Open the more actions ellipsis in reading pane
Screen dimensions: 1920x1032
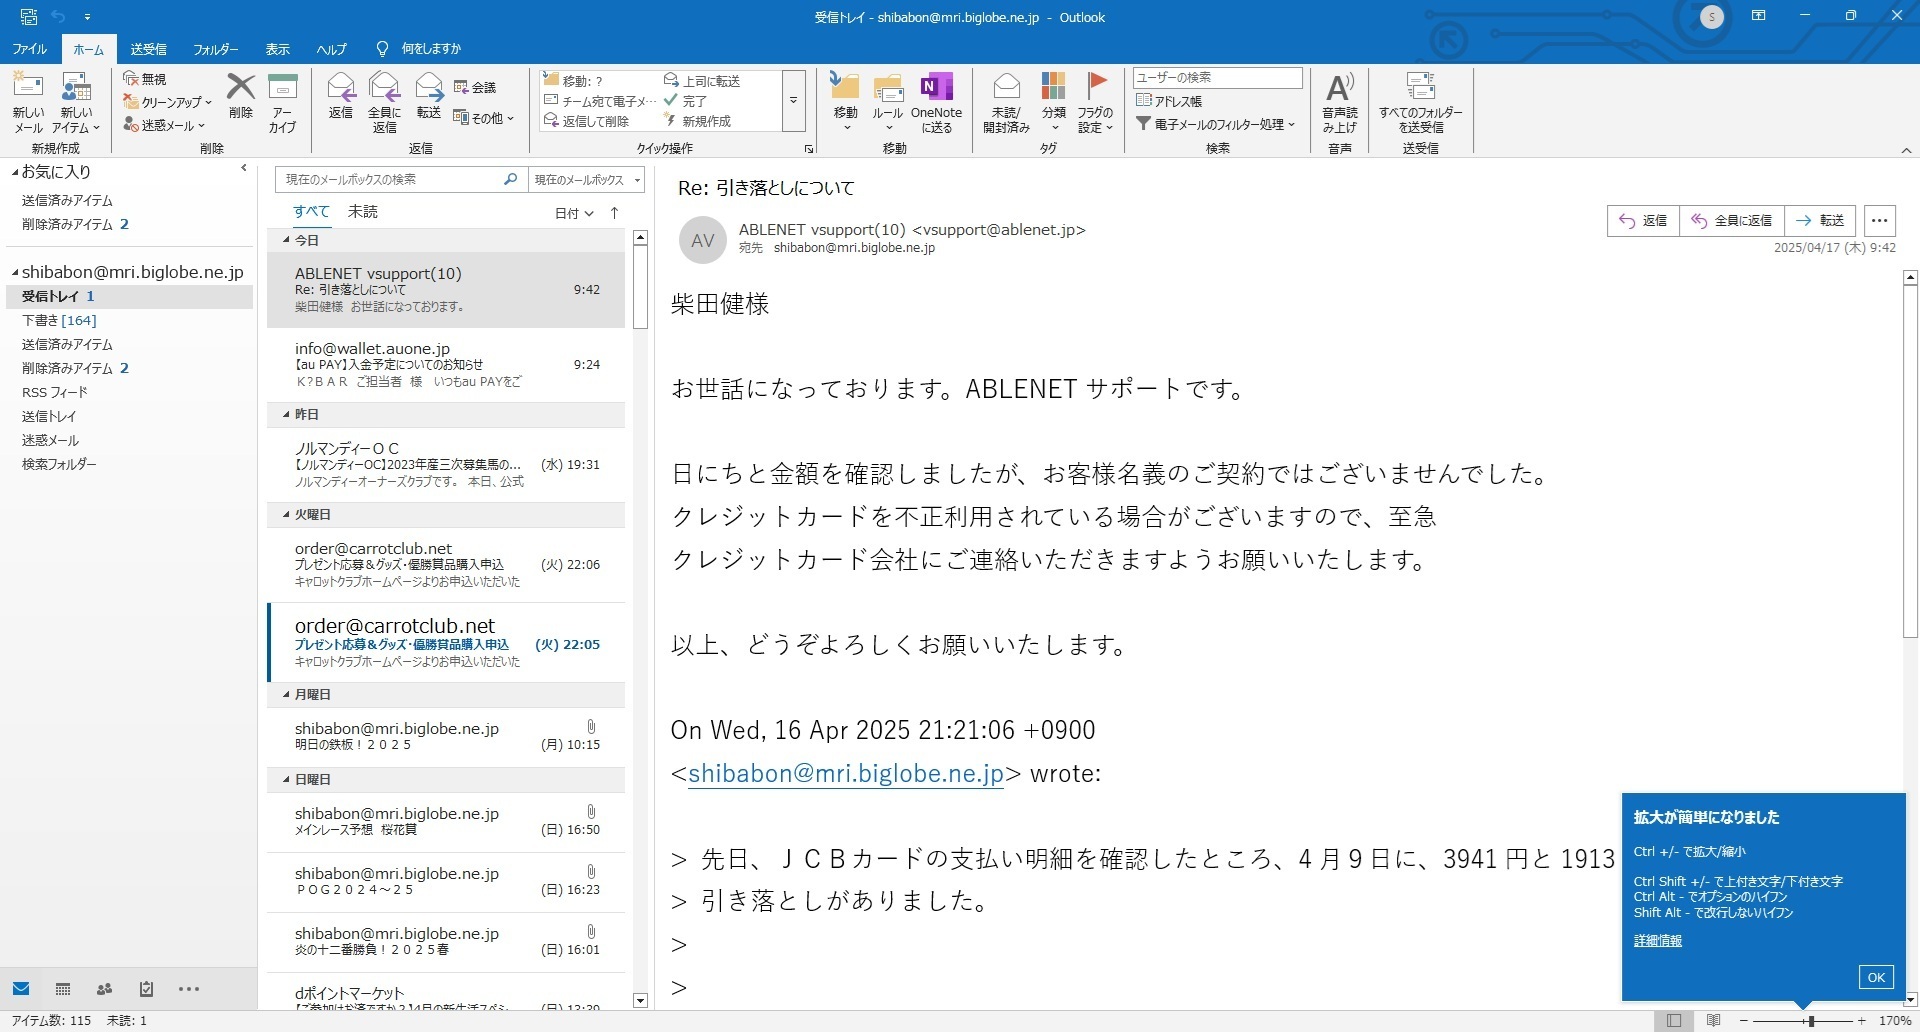(x=1880, y=221)
